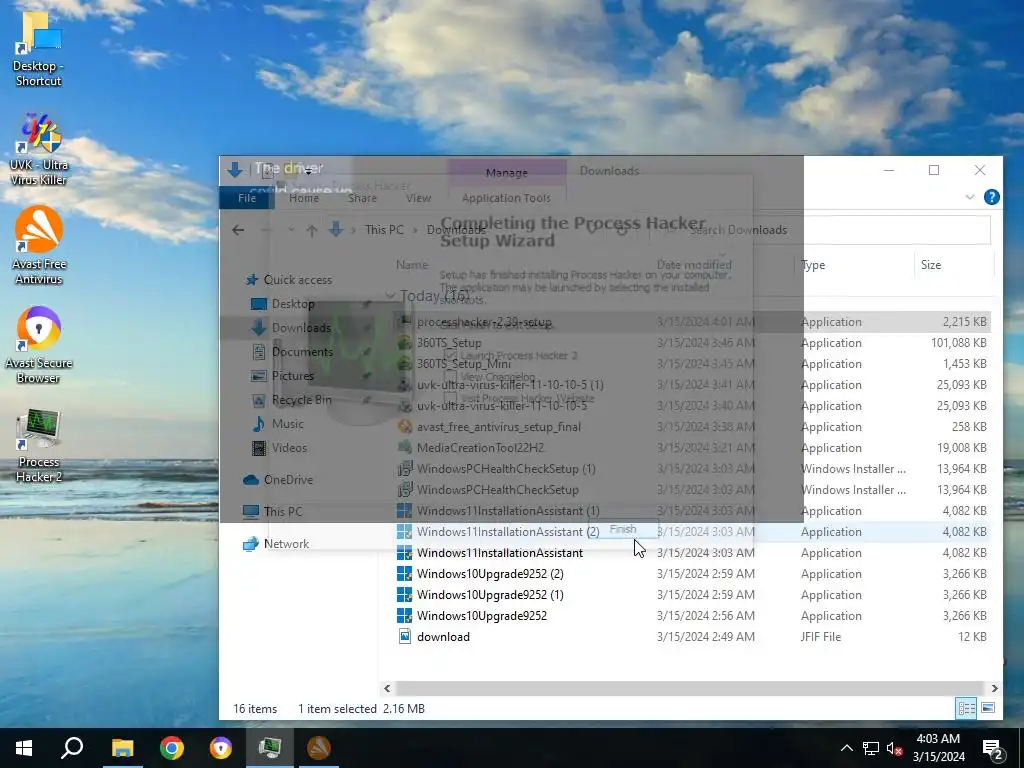Open Quick Access Toolbar customize dropdown
Viewport: 1024px width, 768px height.
pos(308,171)
